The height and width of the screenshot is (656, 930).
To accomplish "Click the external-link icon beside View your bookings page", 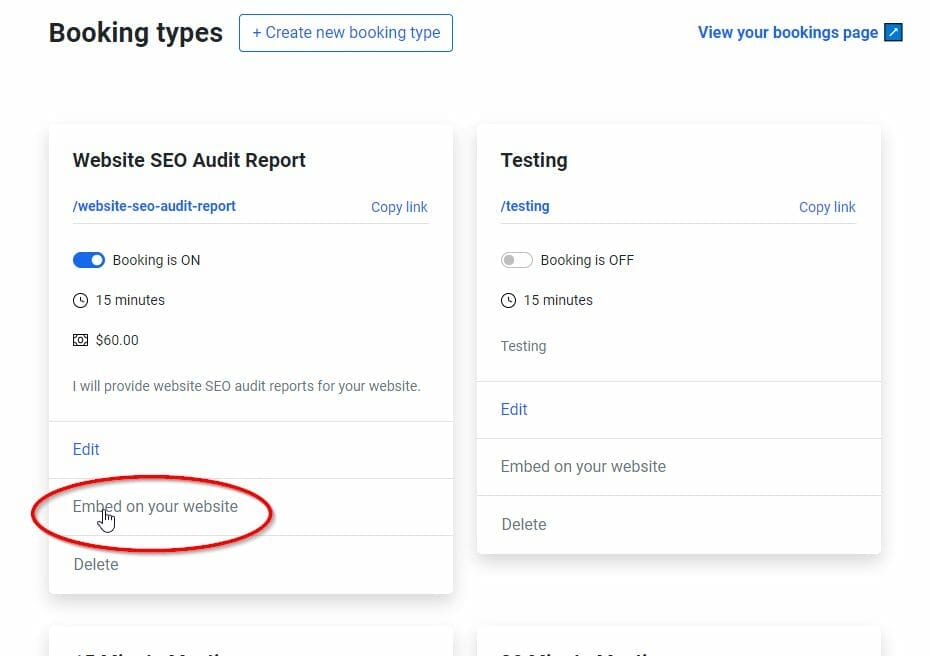I will (892, 32).
